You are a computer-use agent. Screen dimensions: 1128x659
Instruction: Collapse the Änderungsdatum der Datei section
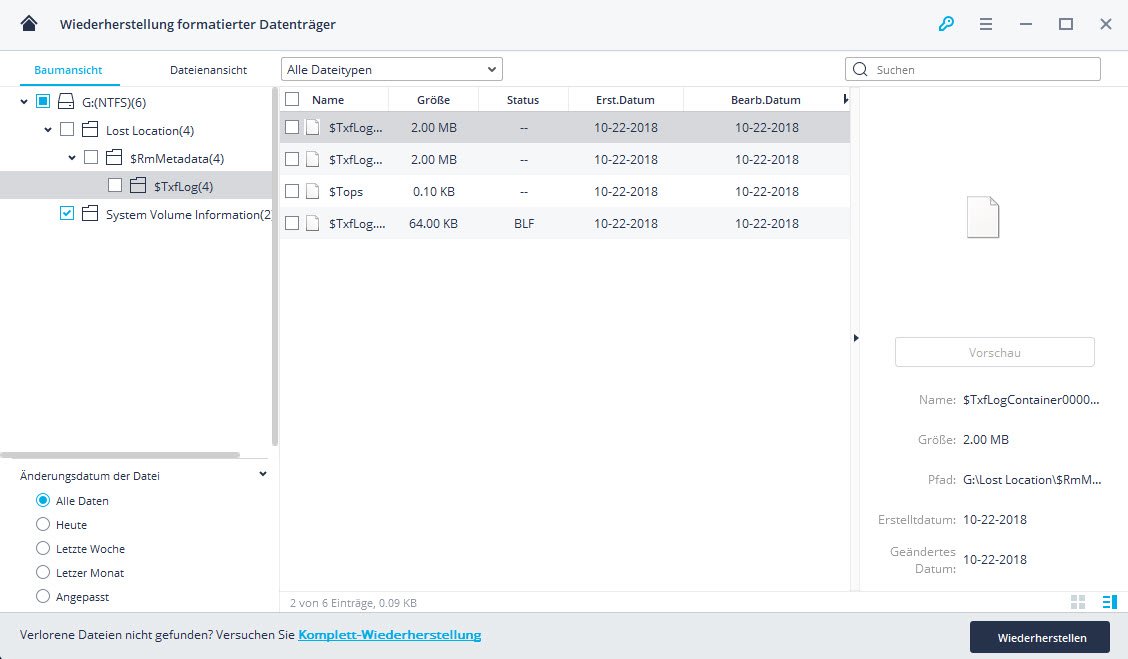(x=263, y=474)
